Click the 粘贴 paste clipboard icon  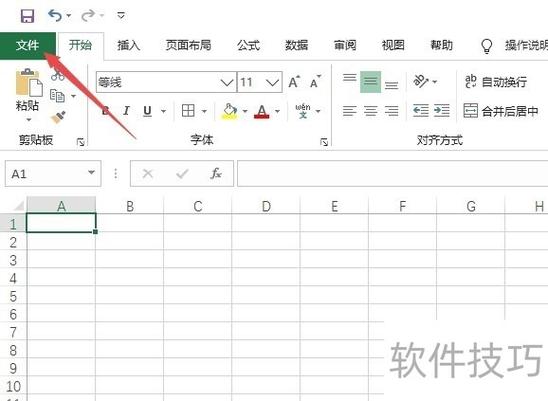[29, 83]
